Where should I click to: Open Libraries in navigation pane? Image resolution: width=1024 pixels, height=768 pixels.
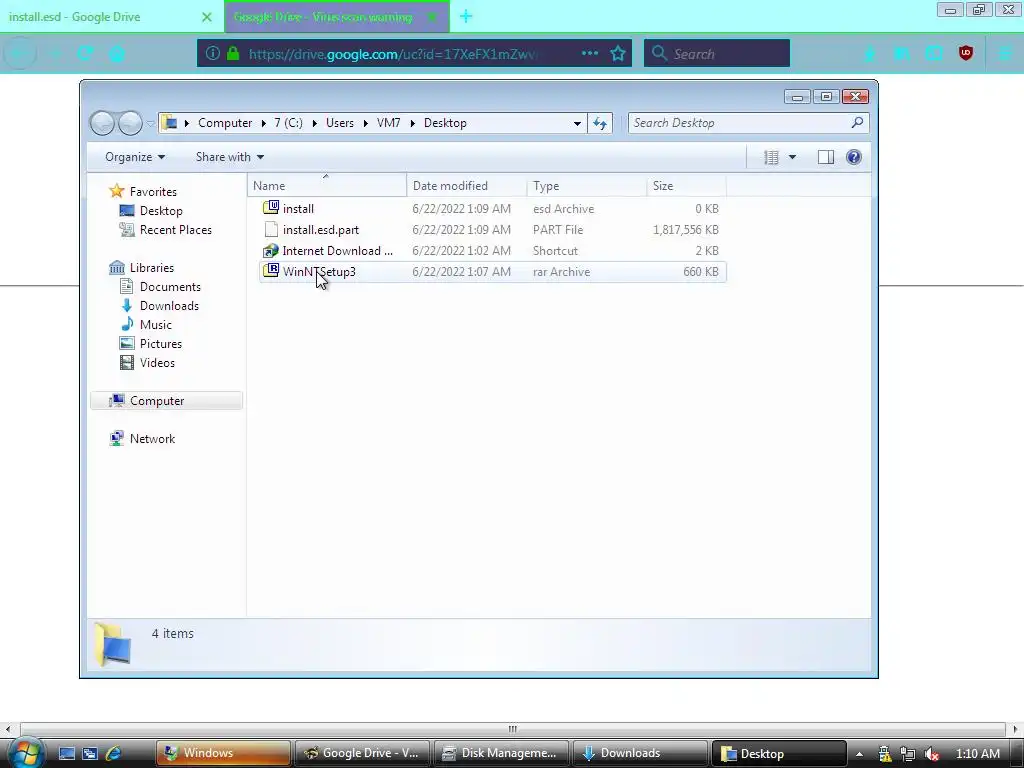[152, 267]
